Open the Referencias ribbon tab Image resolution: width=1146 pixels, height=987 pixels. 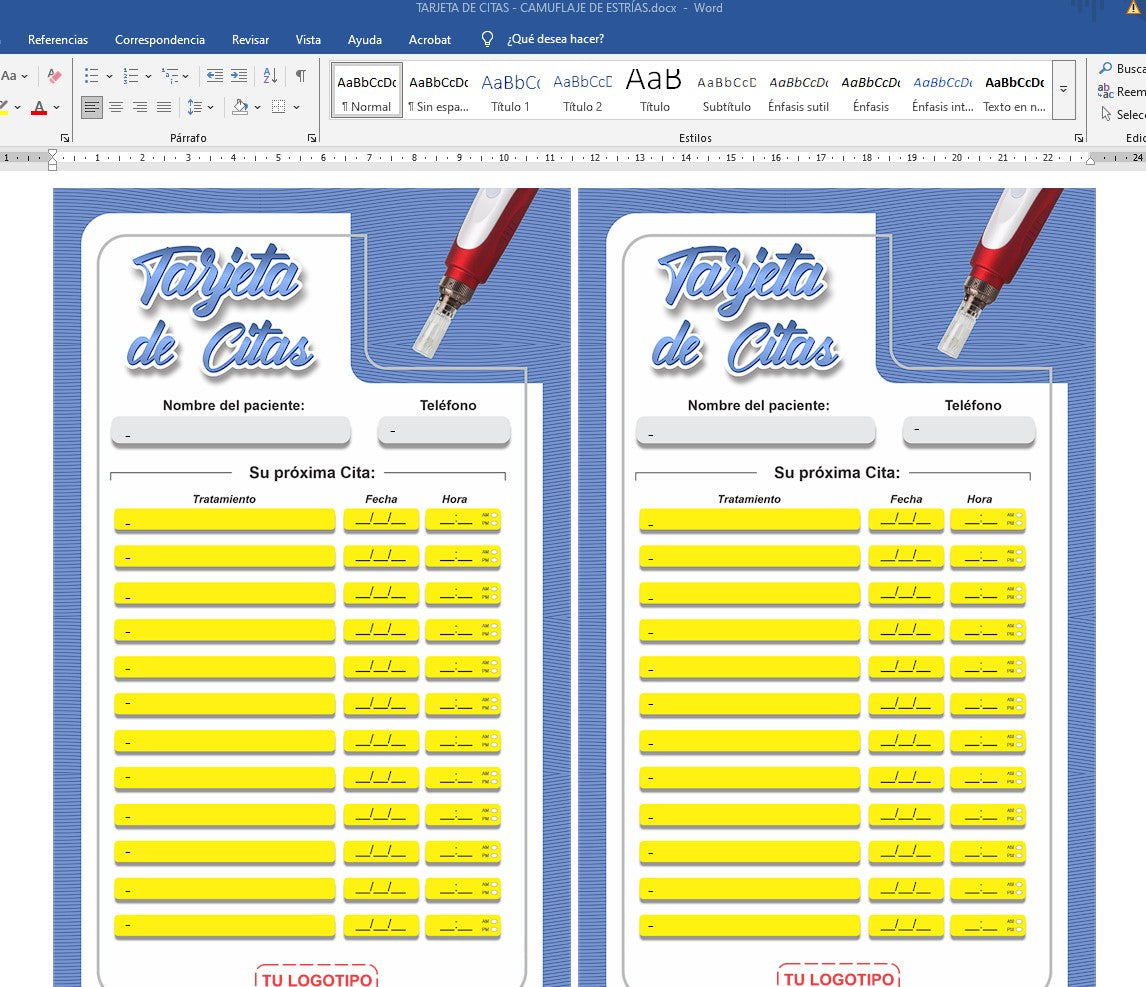[58, 40]
